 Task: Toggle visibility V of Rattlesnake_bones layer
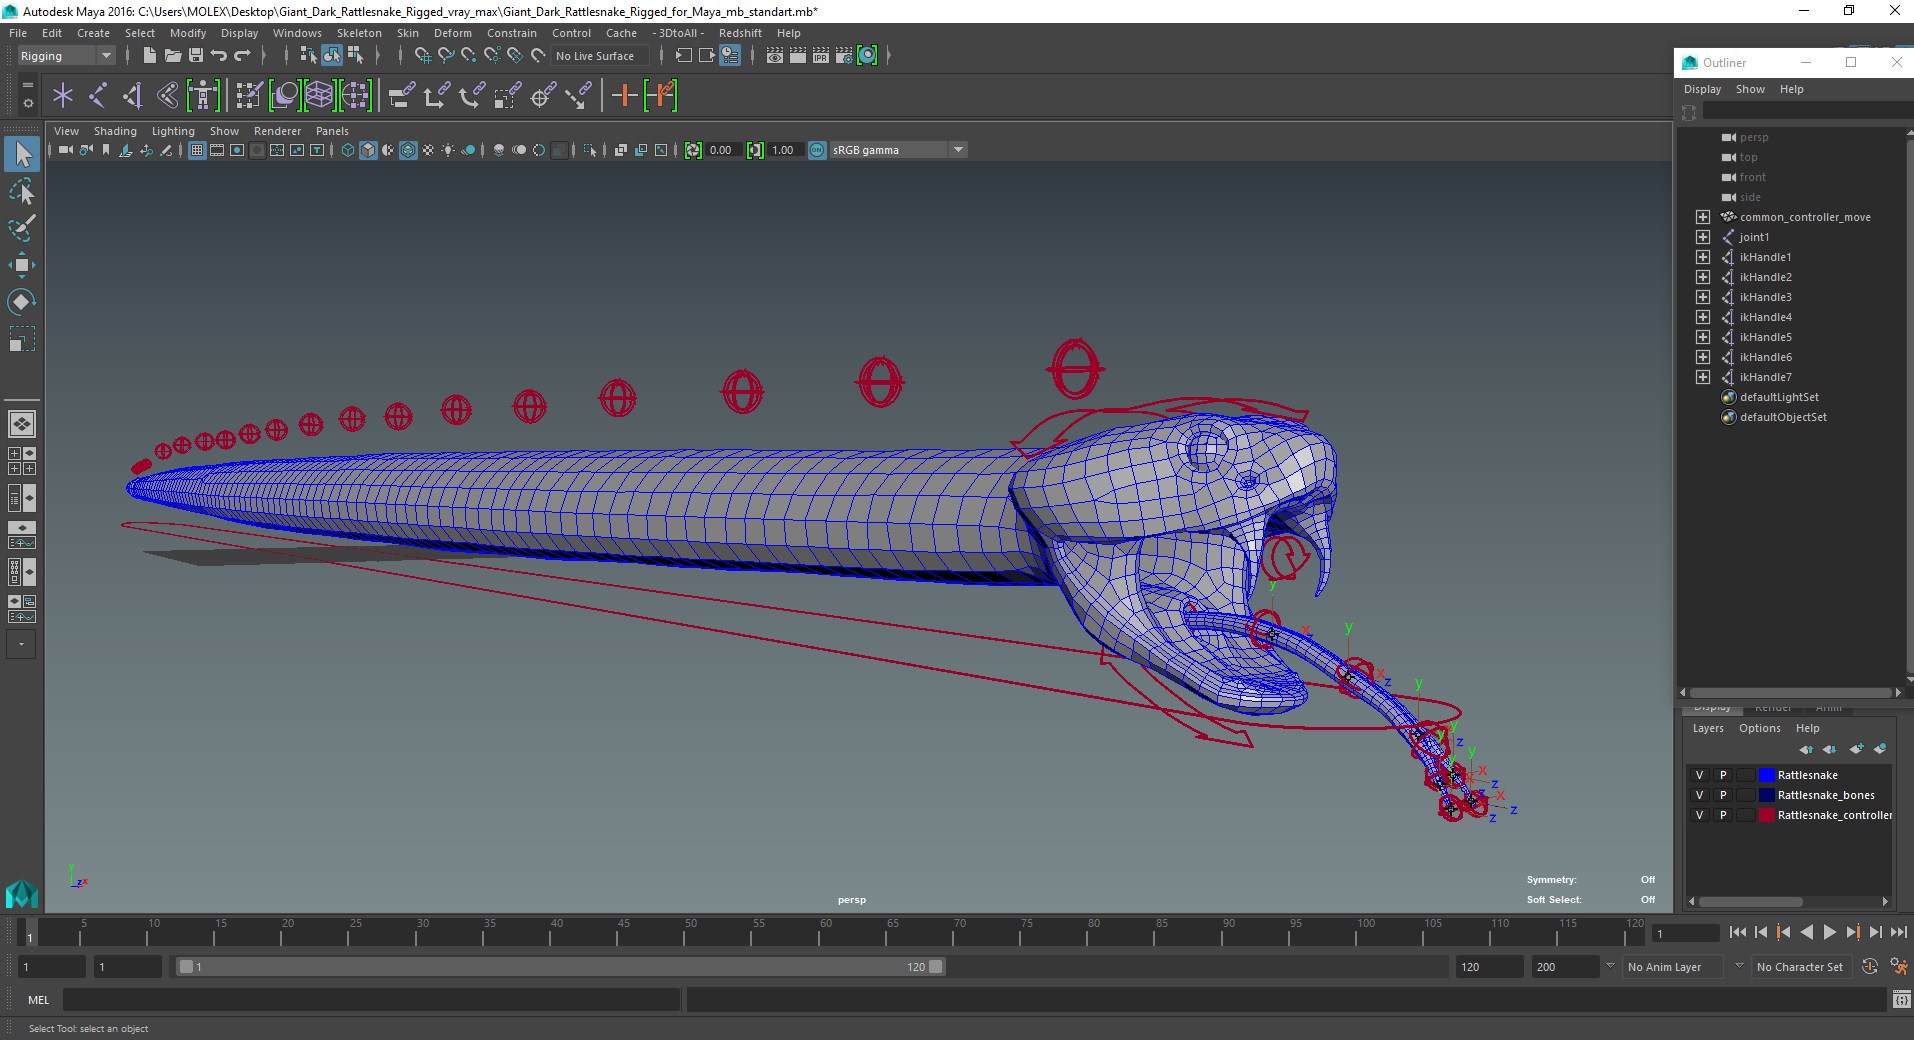1699,795
